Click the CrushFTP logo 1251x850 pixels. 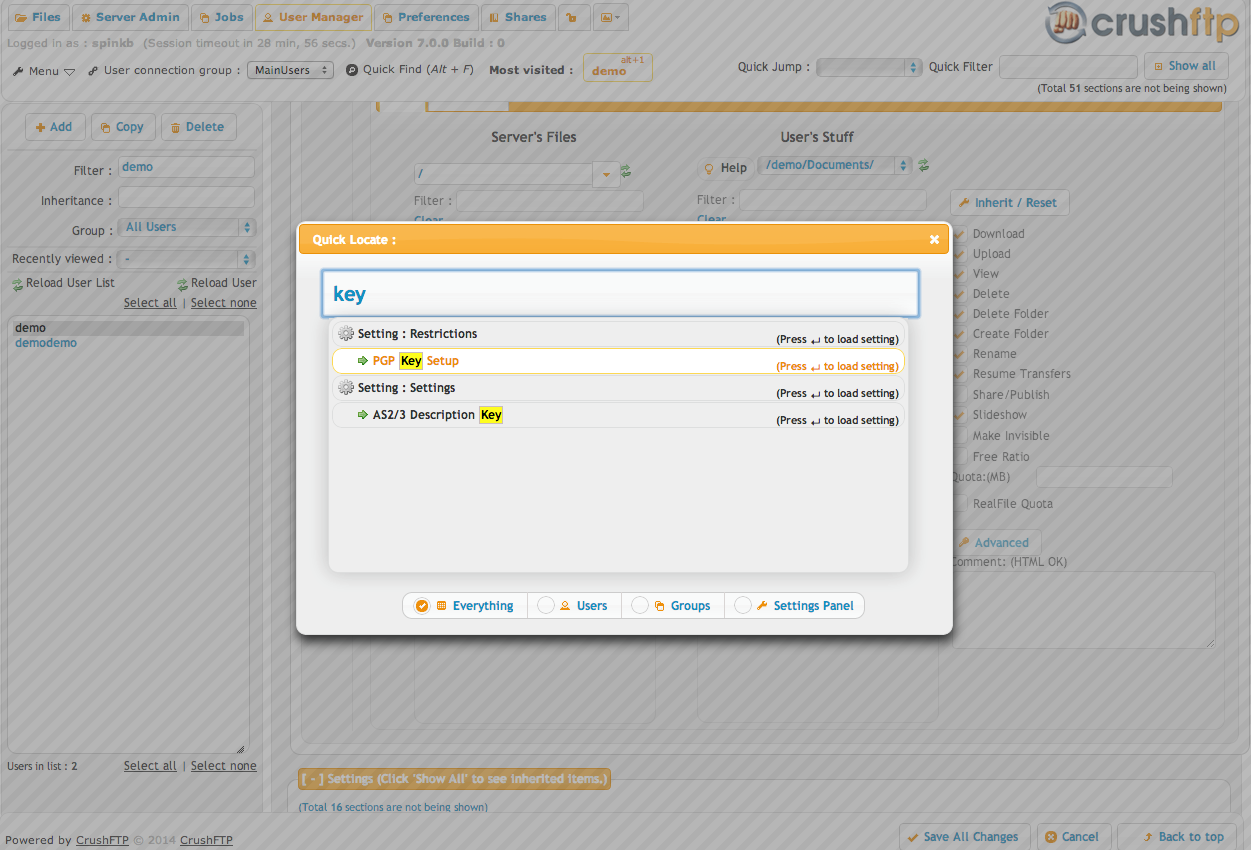[x=1141, y=24]
